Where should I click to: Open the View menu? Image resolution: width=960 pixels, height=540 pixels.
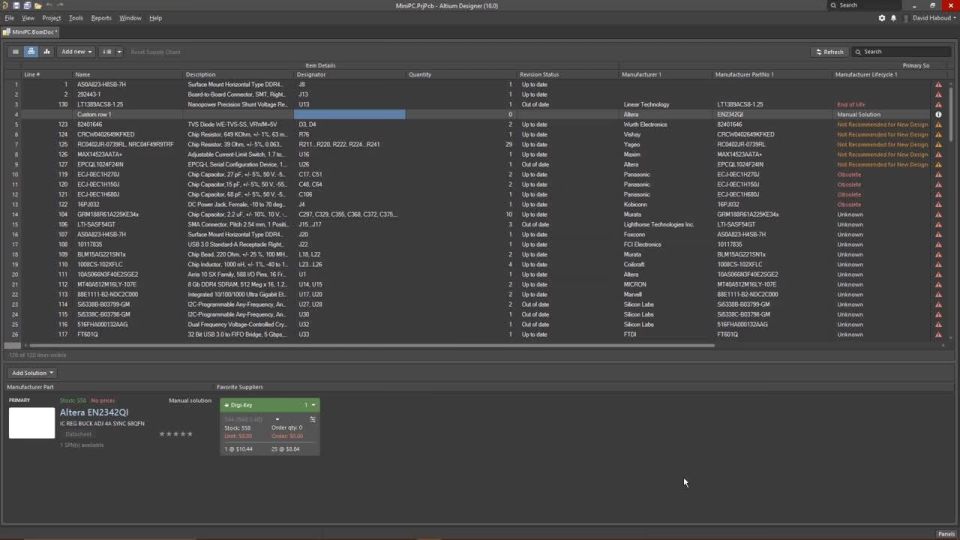[28, 18]
